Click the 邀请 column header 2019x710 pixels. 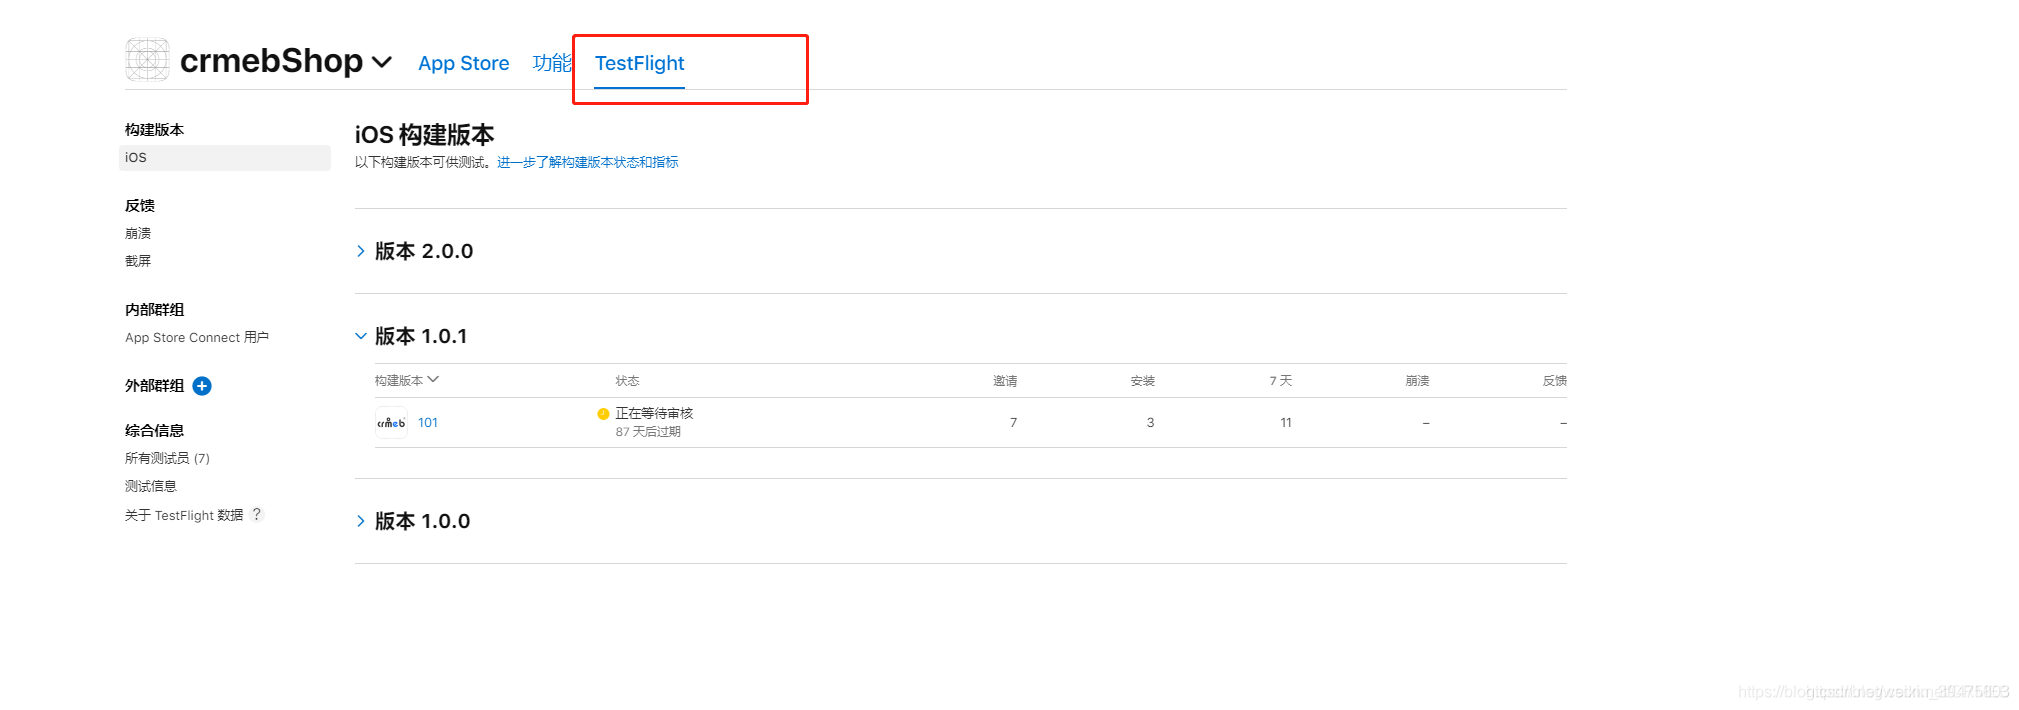[x=1005, y=381]
